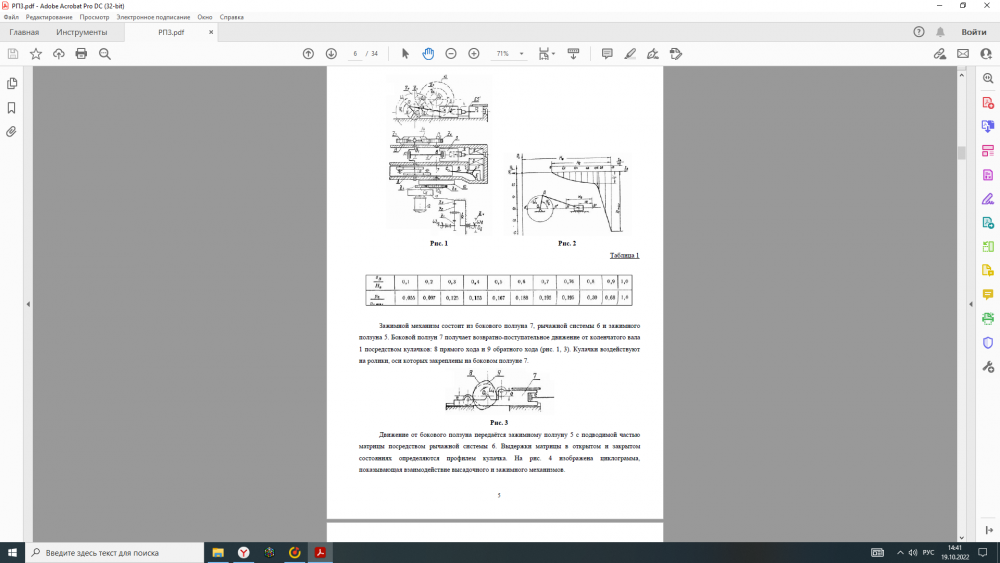Click the Войти sign-in button

click(974, 32)
